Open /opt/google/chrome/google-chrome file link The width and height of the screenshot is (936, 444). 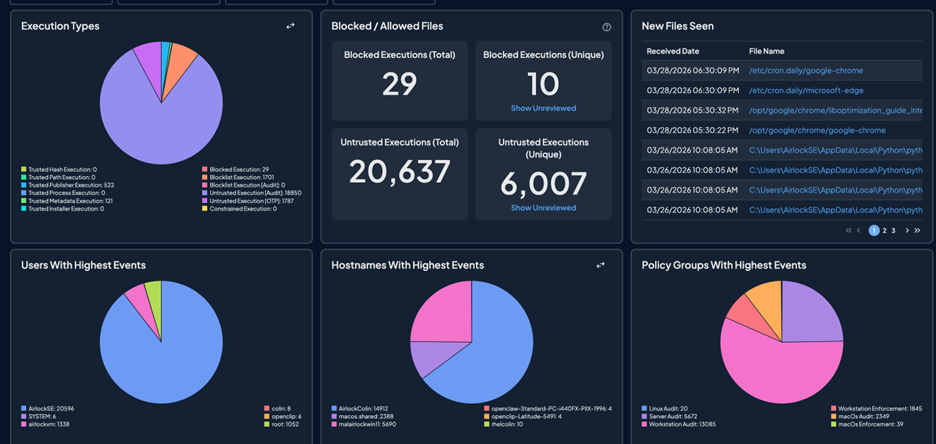pos(816,131)
